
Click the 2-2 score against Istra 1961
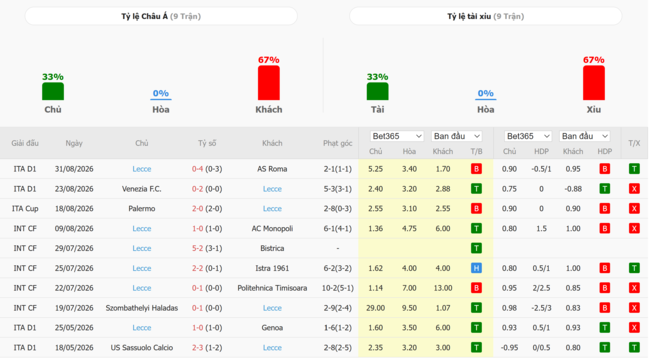click(x=197, y=268)
